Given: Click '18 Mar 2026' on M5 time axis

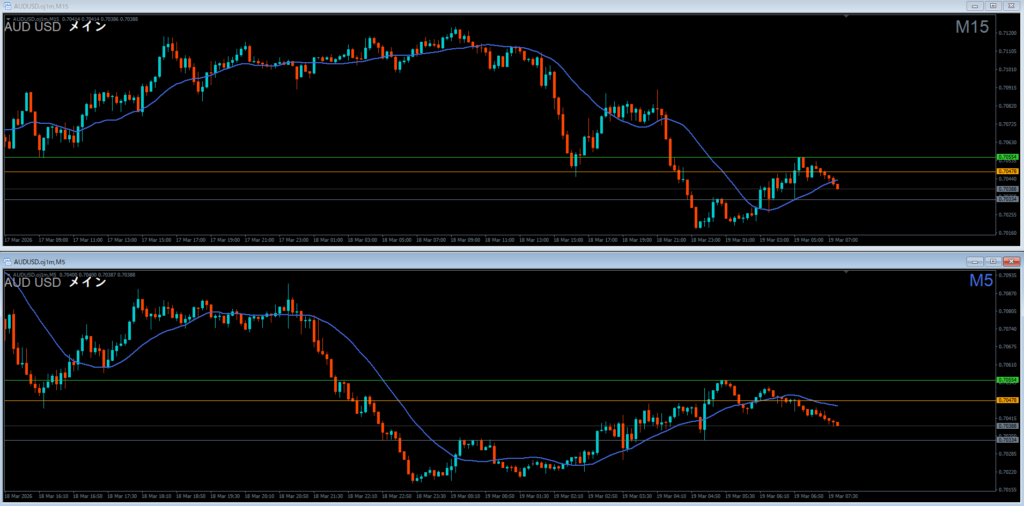Looking at the screenshot, I should 18,496.
